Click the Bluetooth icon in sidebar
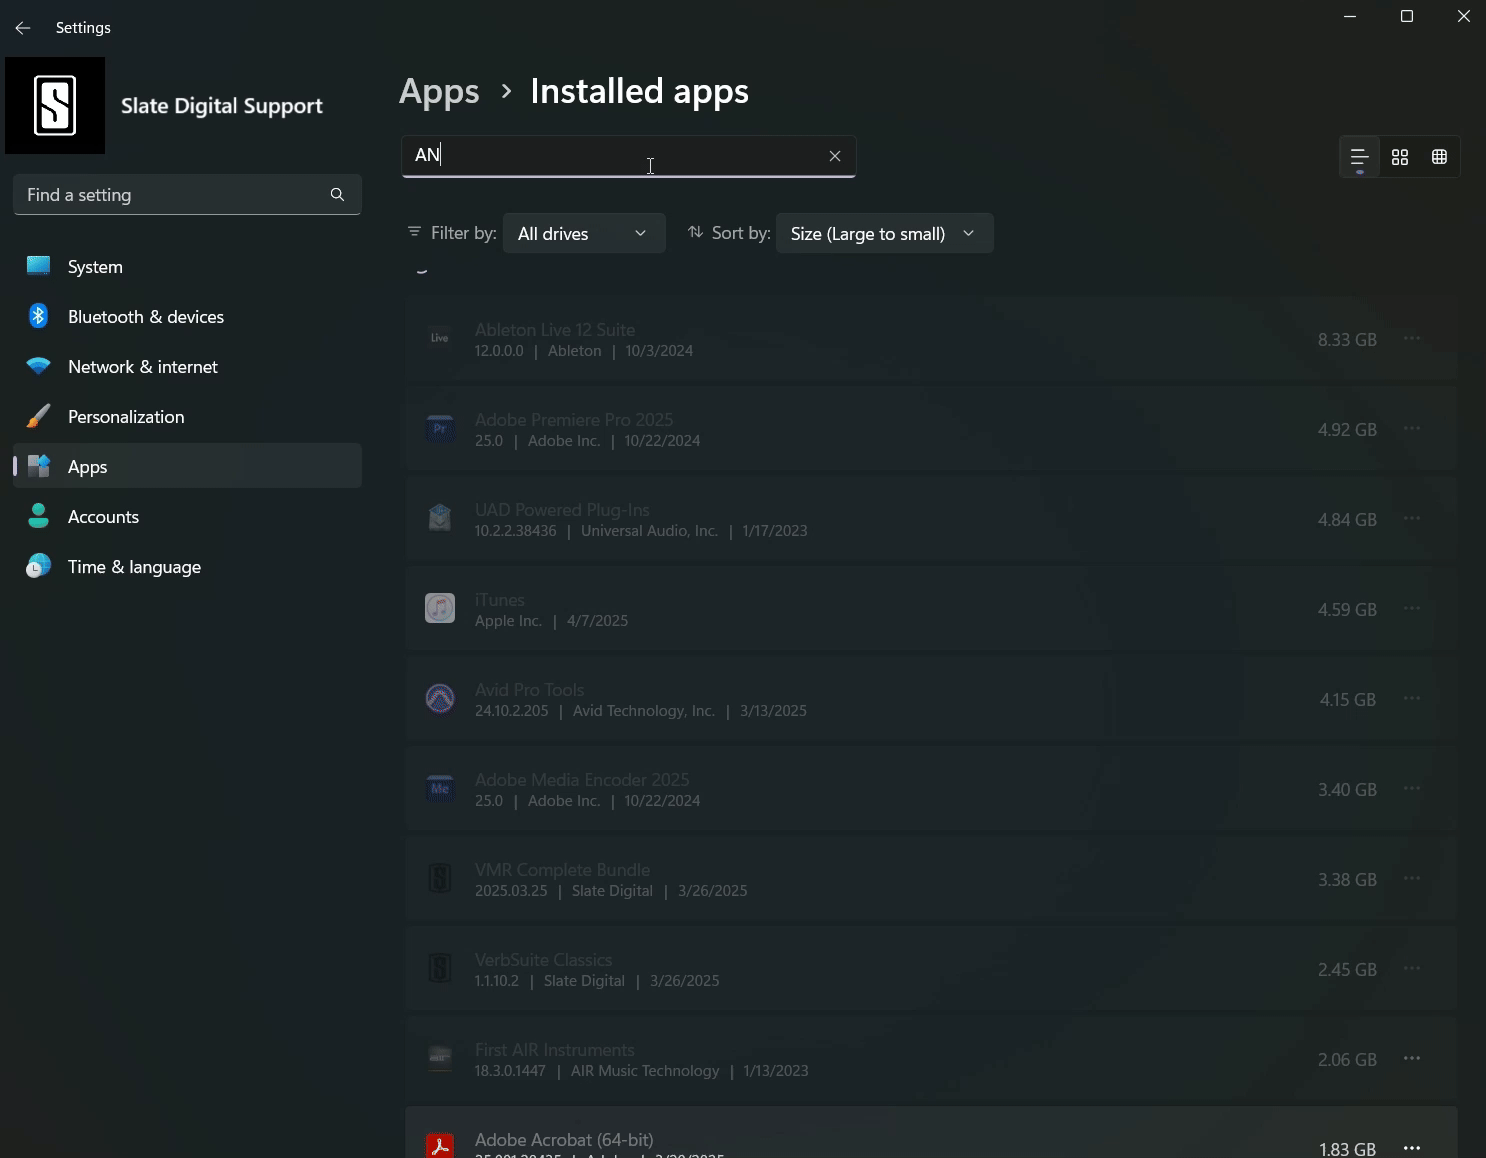This screenshot has height=1158, width=1486. [38, 316]
